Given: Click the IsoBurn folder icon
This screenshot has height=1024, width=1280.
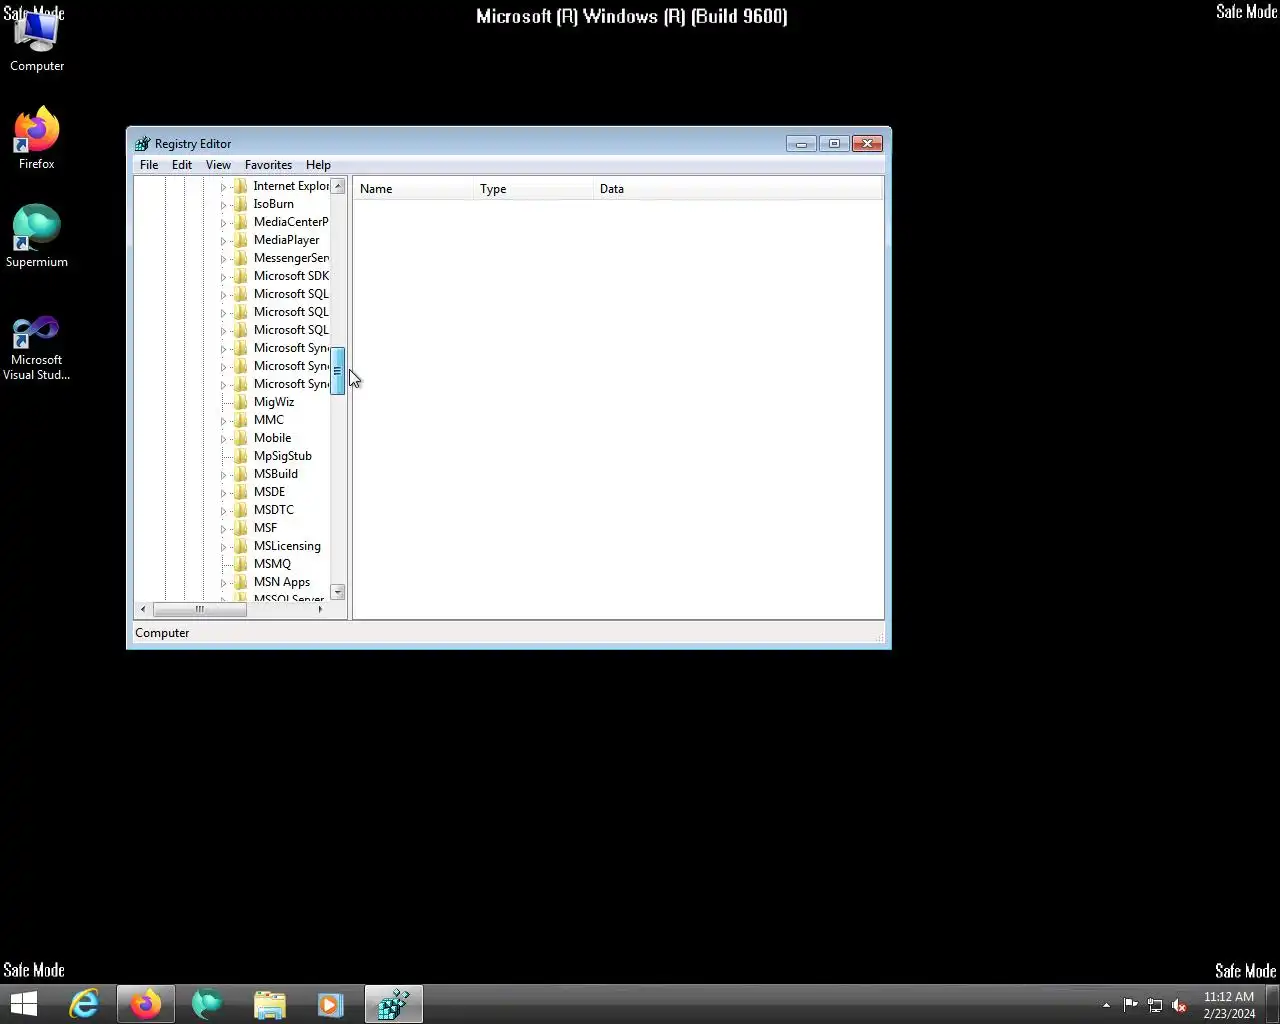Looking at the screenshot, I should click(240, 204).
